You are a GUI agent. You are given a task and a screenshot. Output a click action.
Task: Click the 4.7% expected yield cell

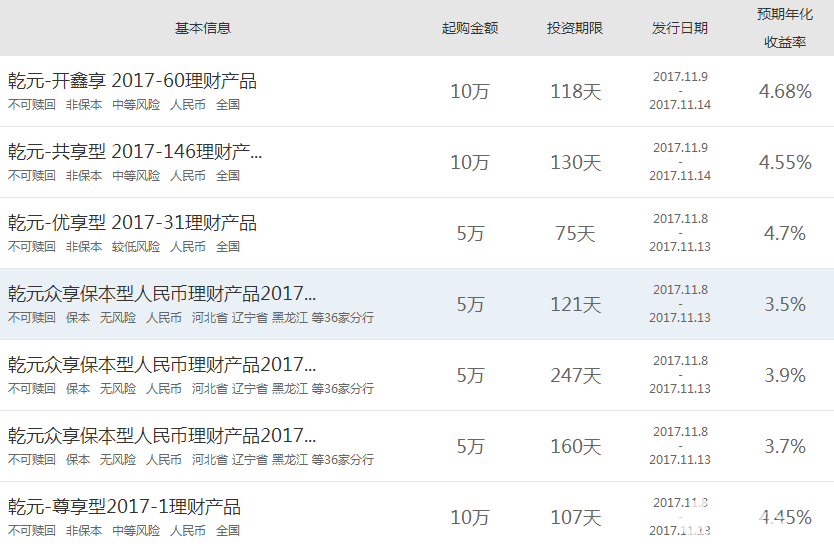(x=785, y=233)
